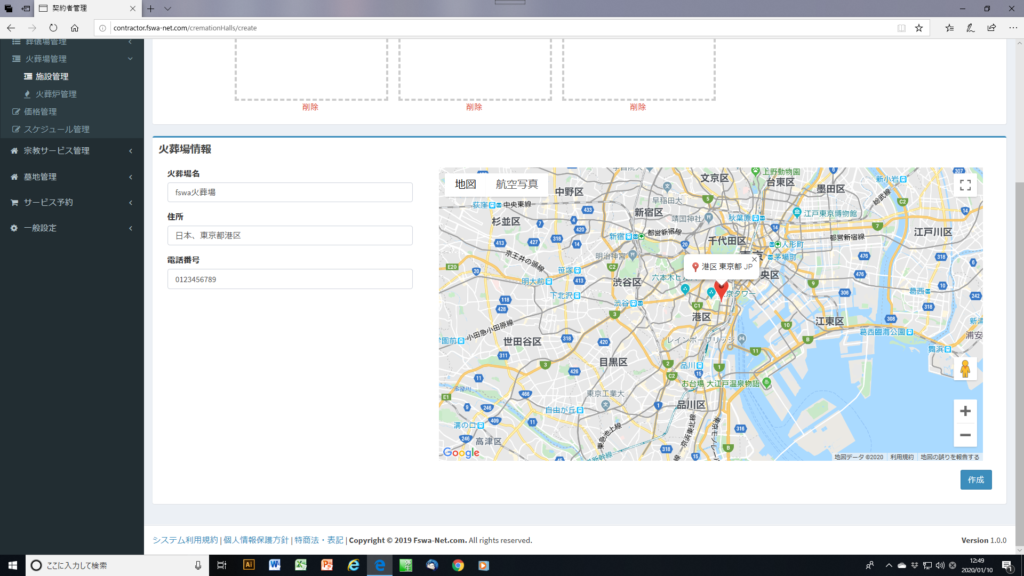Open the Windows Start menu
Image resolution: width=1024 pixels, height=576 pixels.
point(12,566)
